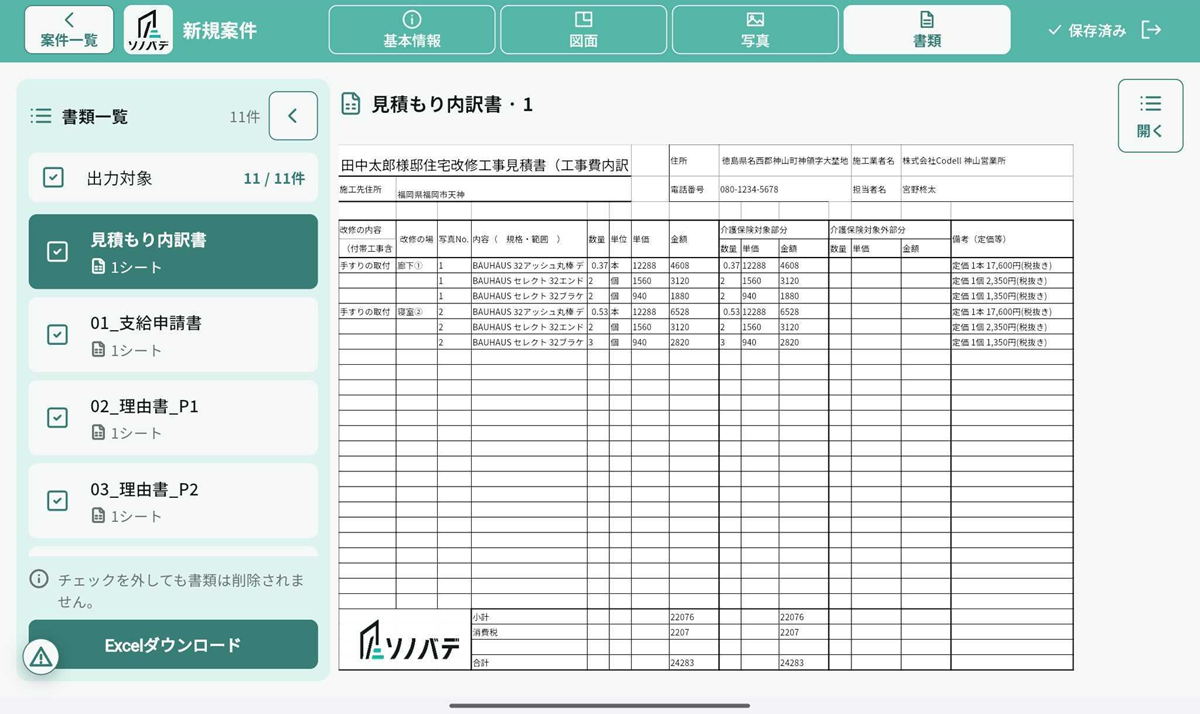Image resolution: width=1200 pixels, height=714 pixels.
Task: Click sheet icon under 02_理由書_P1
Action: (98, 433)
